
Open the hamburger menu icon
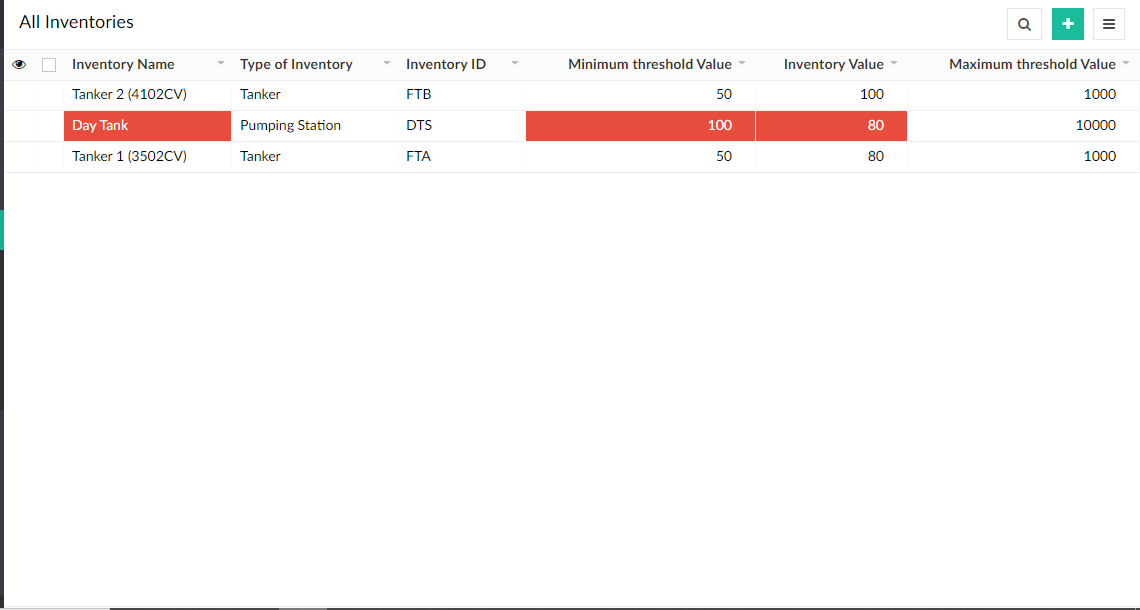(x=1109, y=24)
